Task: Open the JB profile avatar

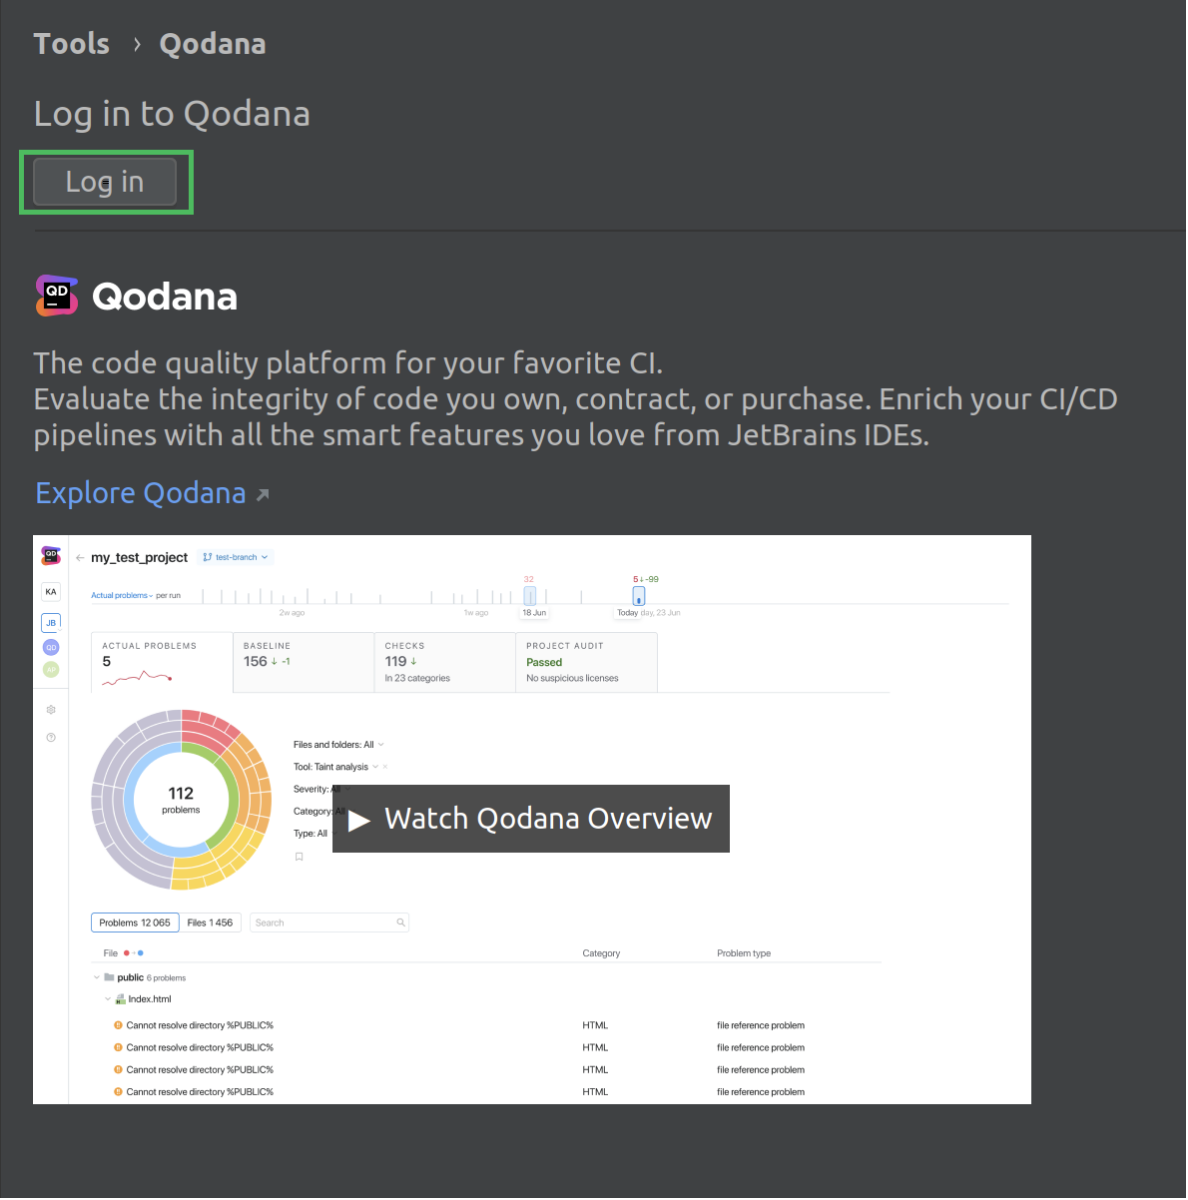Action: point(50,622)
